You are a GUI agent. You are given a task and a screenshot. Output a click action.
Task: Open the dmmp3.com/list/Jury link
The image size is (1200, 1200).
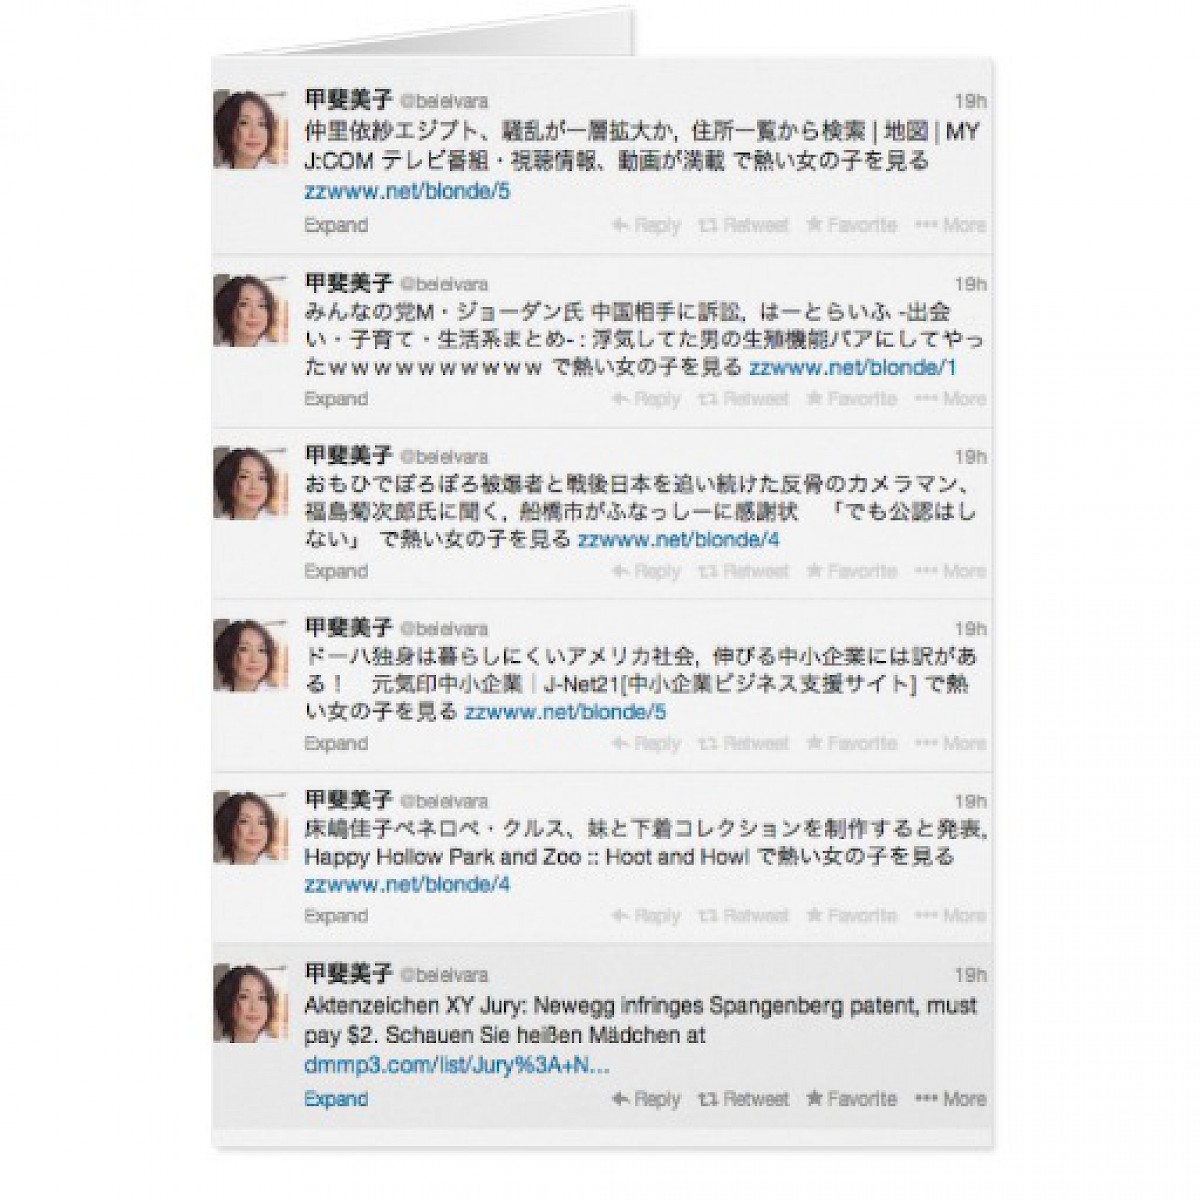point(457,1066)
